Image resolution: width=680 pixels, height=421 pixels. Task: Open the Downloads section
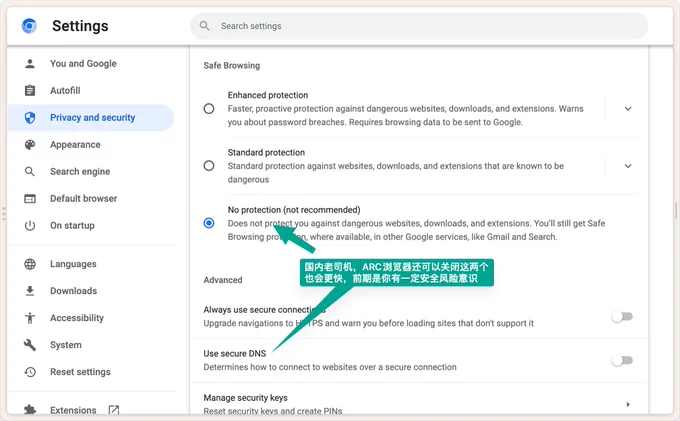point(91,291)
